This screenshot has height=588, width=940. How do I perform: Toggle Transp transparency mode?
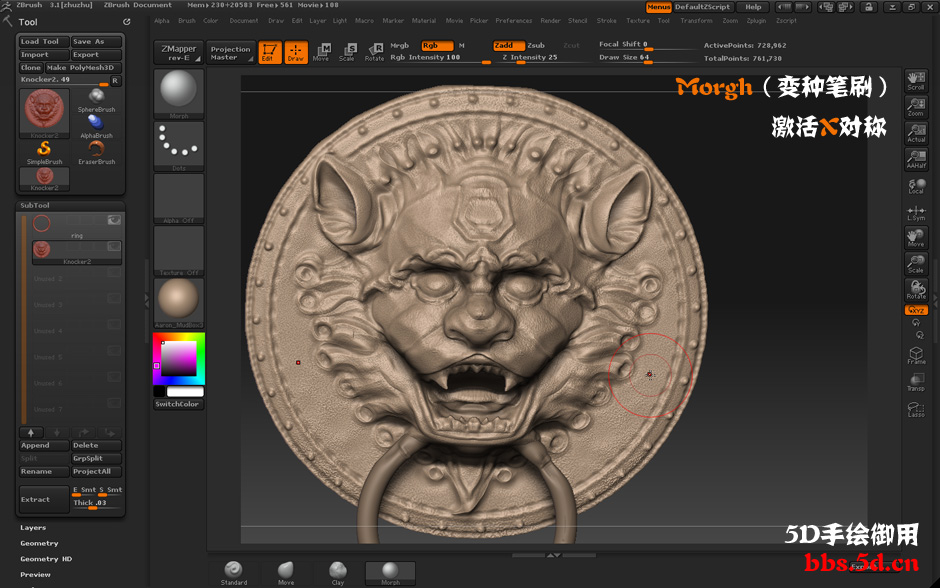click(915, 382)
